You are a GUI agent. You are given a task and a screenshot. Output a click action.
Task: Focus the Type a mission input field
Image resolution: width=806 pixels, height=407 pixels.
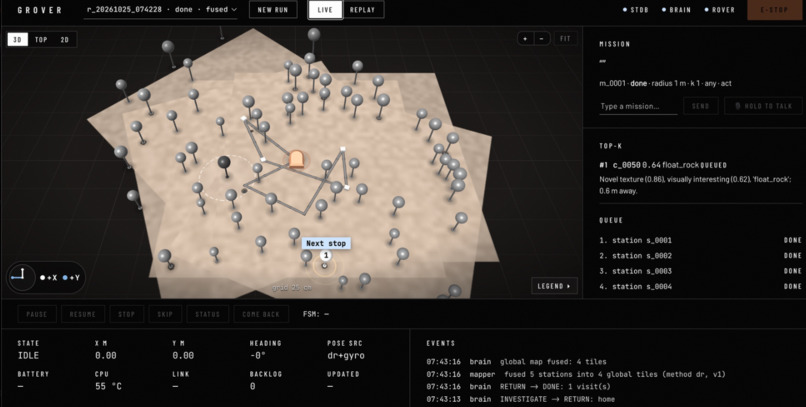click(638, 106)
